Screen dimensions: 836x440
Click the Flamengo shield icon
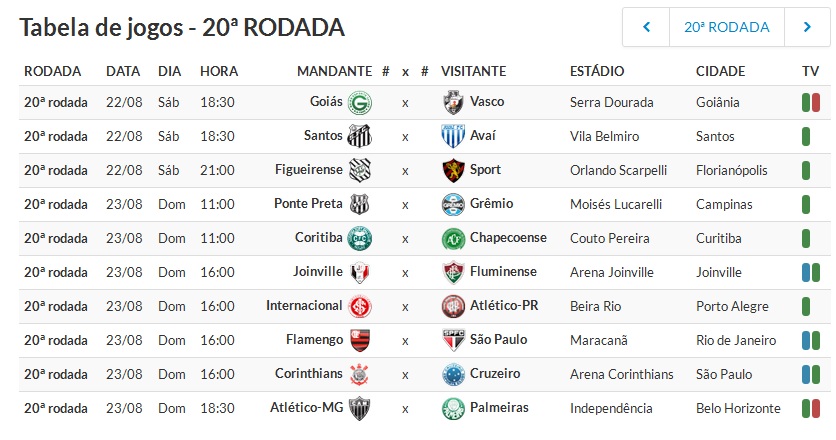(x=360, y=340)
